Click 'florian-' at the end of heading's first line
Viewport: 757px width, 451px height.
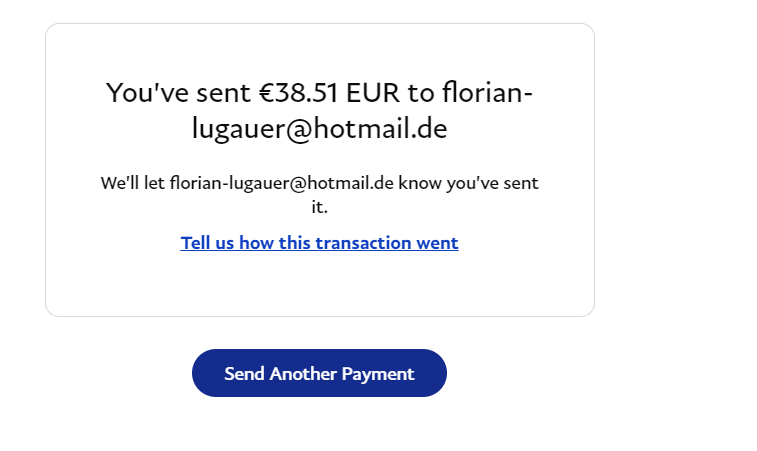(x=487, y=93)
